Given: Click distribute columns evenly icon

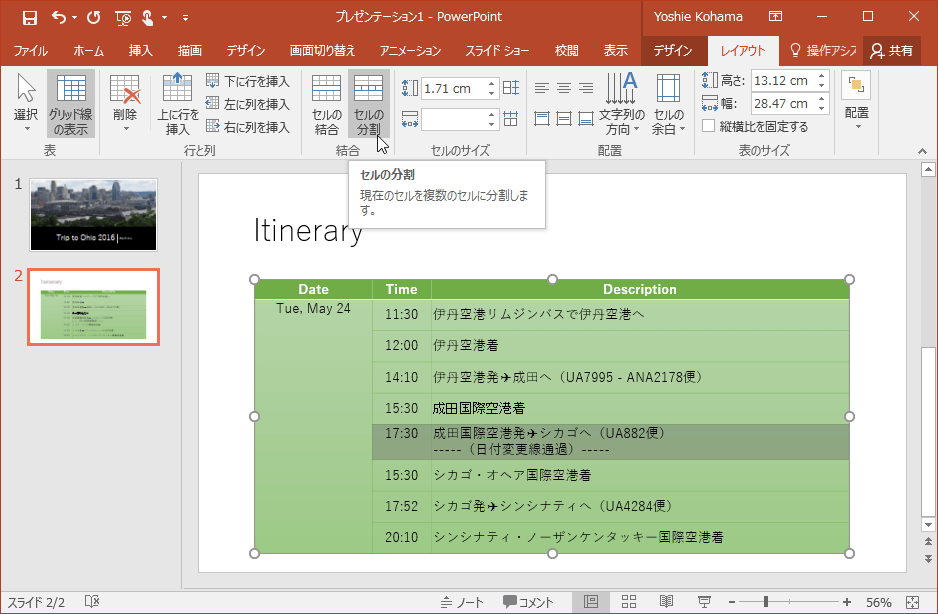Looking at the screenshot, I should pyautogui.click(x=511, y=118).
